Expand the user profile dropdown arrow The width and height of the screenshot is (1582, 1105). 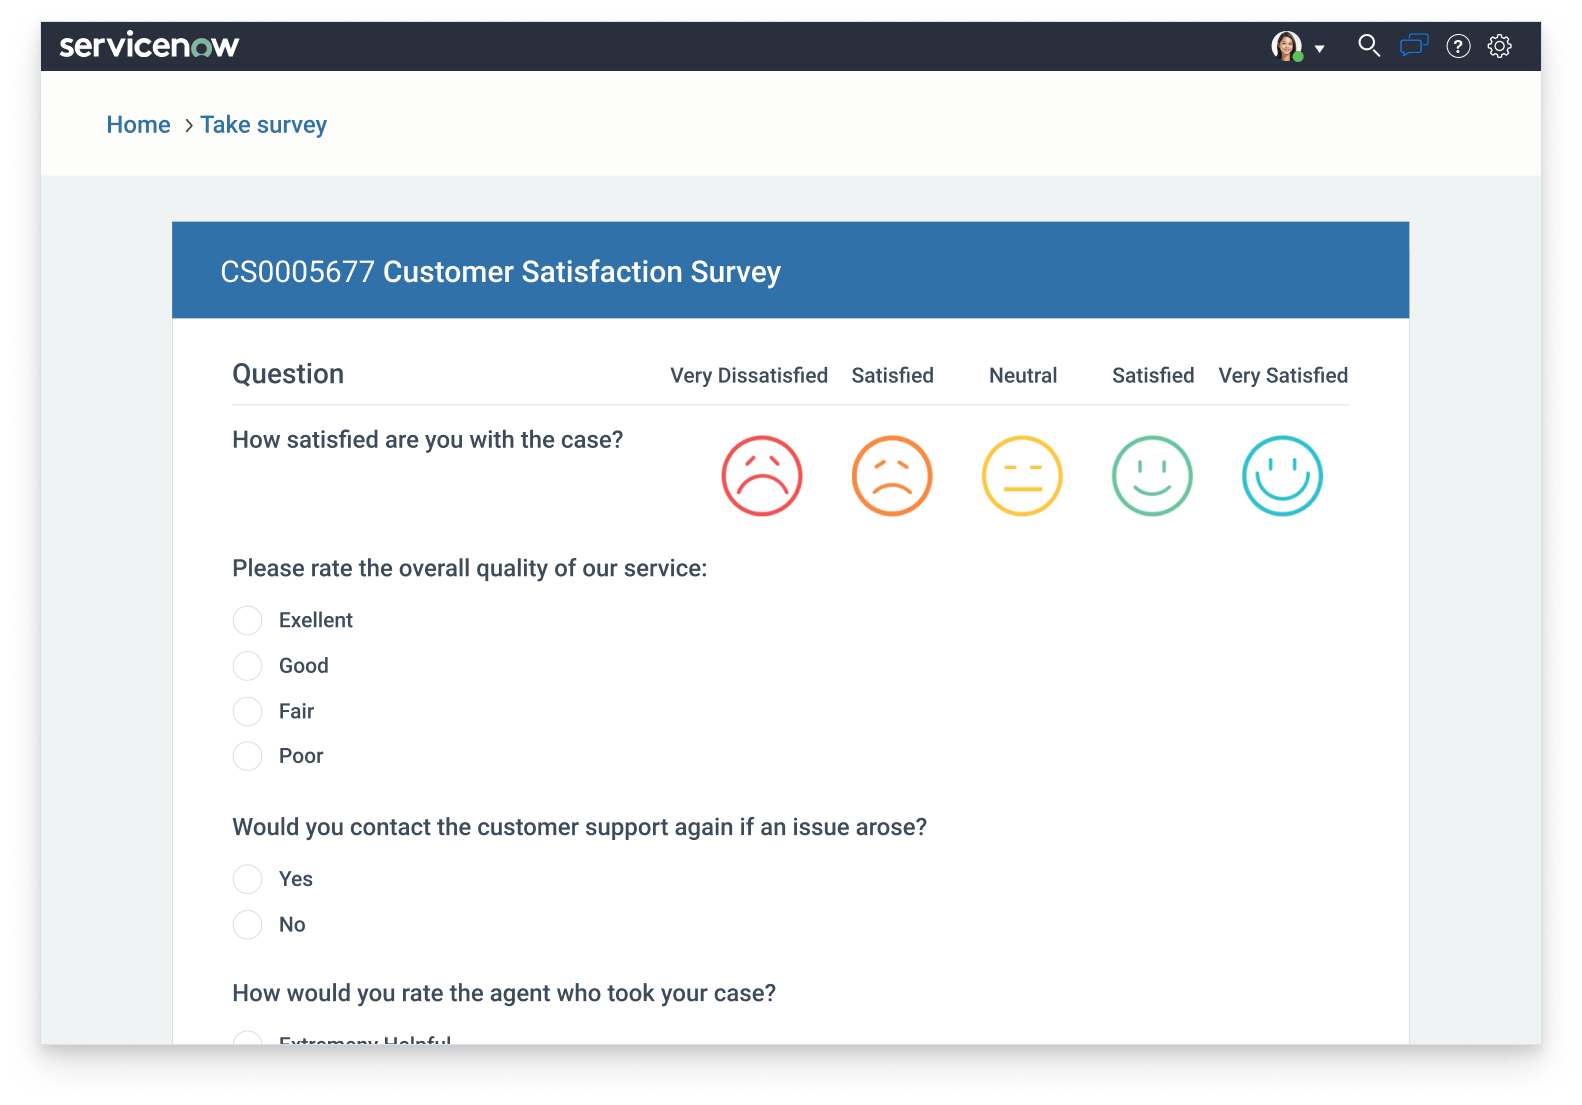[1319, 48]
